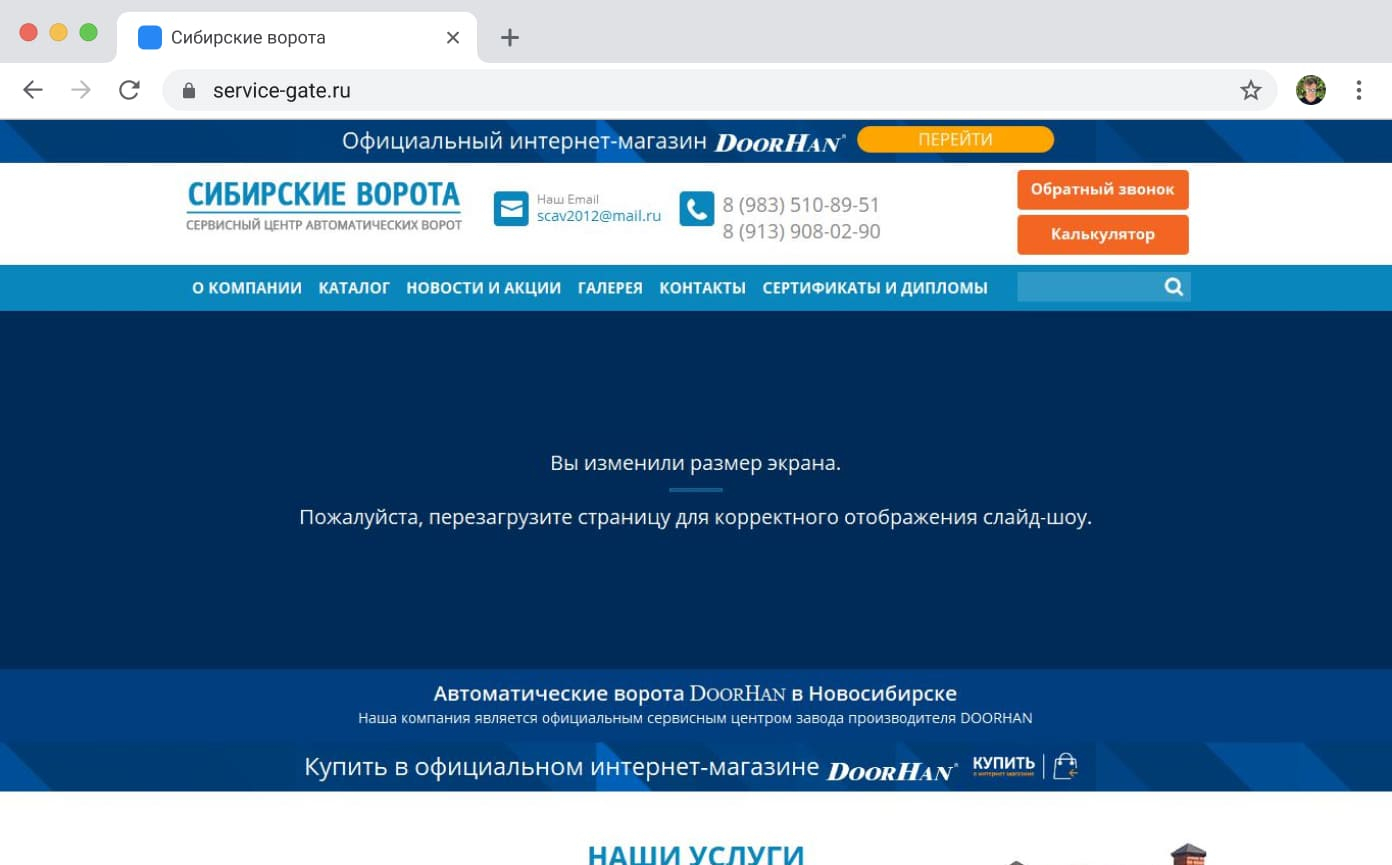
Task: Click the envelope email icon
Action: [511, 208]
